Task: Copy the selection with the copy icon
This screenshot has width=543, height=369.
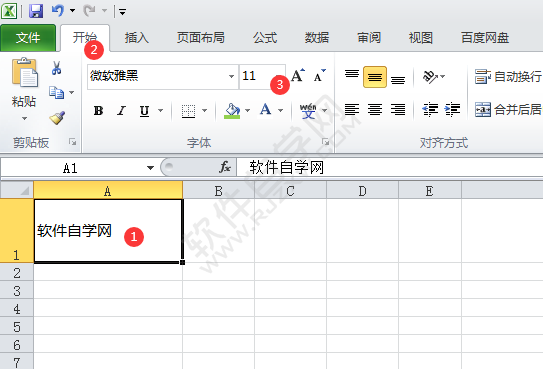Action: pyautogui.click(x=56, y=92)
